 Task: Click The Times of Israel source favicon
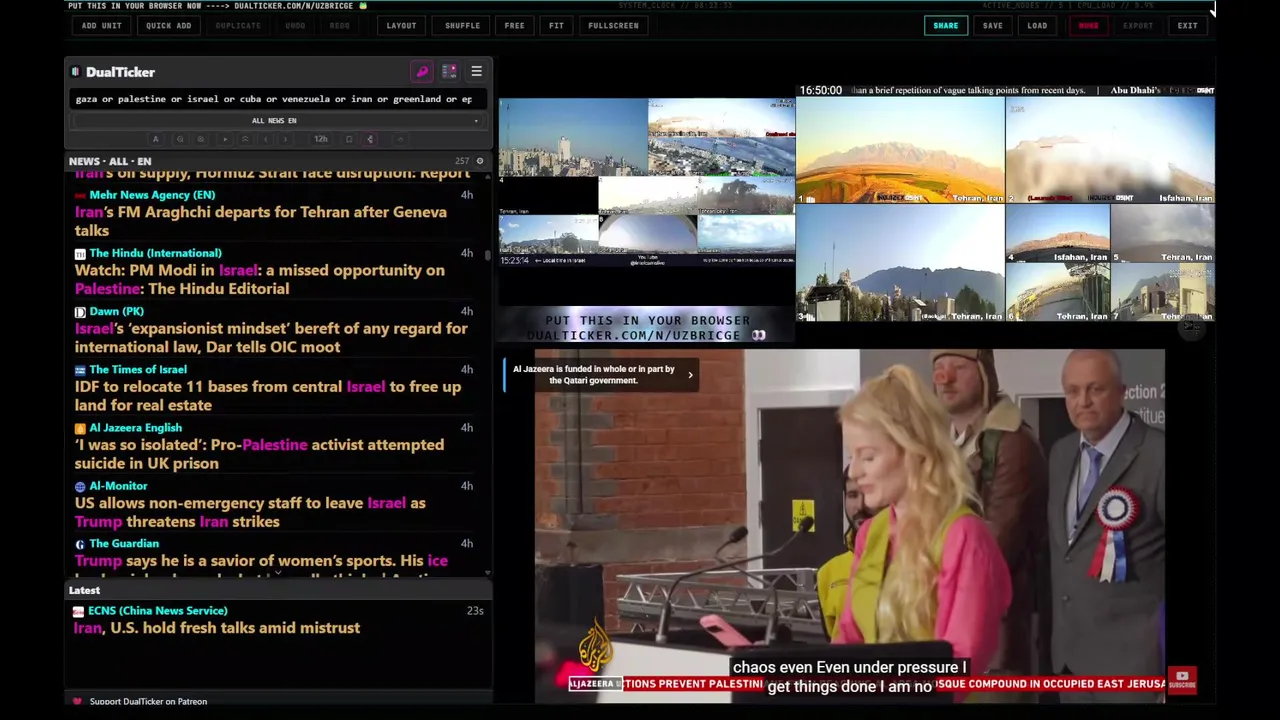pyautogui.click(x=80, y=370)
